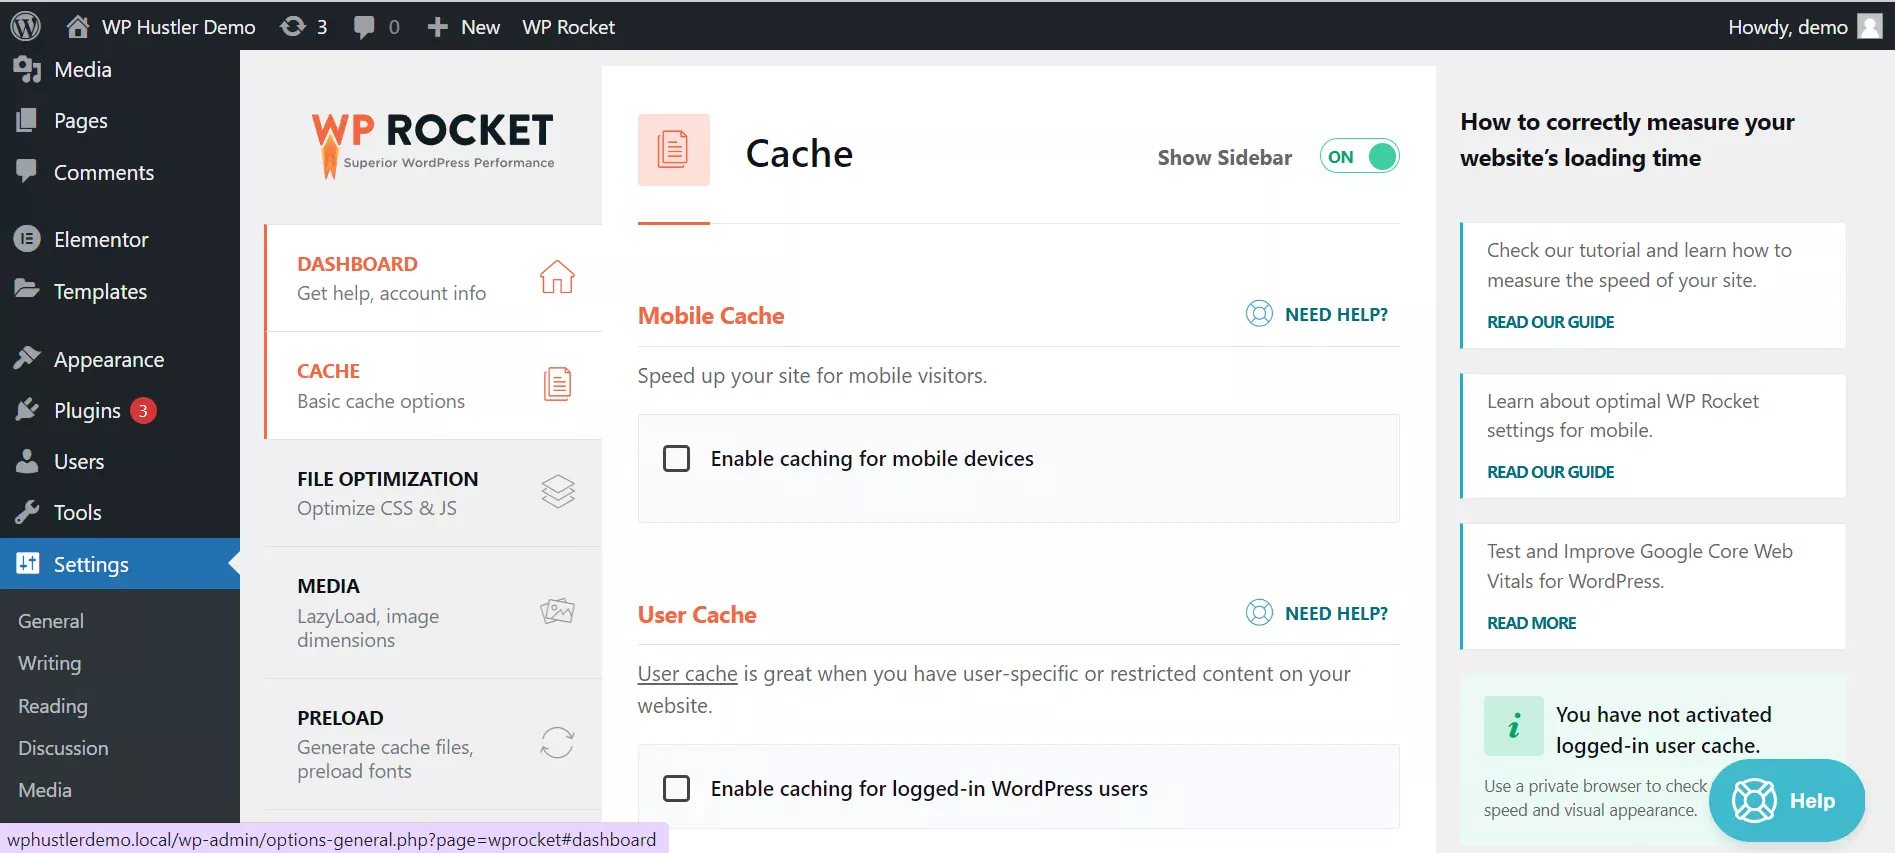Click the Settings sliders icon
The height and width of the screenshot is (853, 1895).
pos(27,563)
